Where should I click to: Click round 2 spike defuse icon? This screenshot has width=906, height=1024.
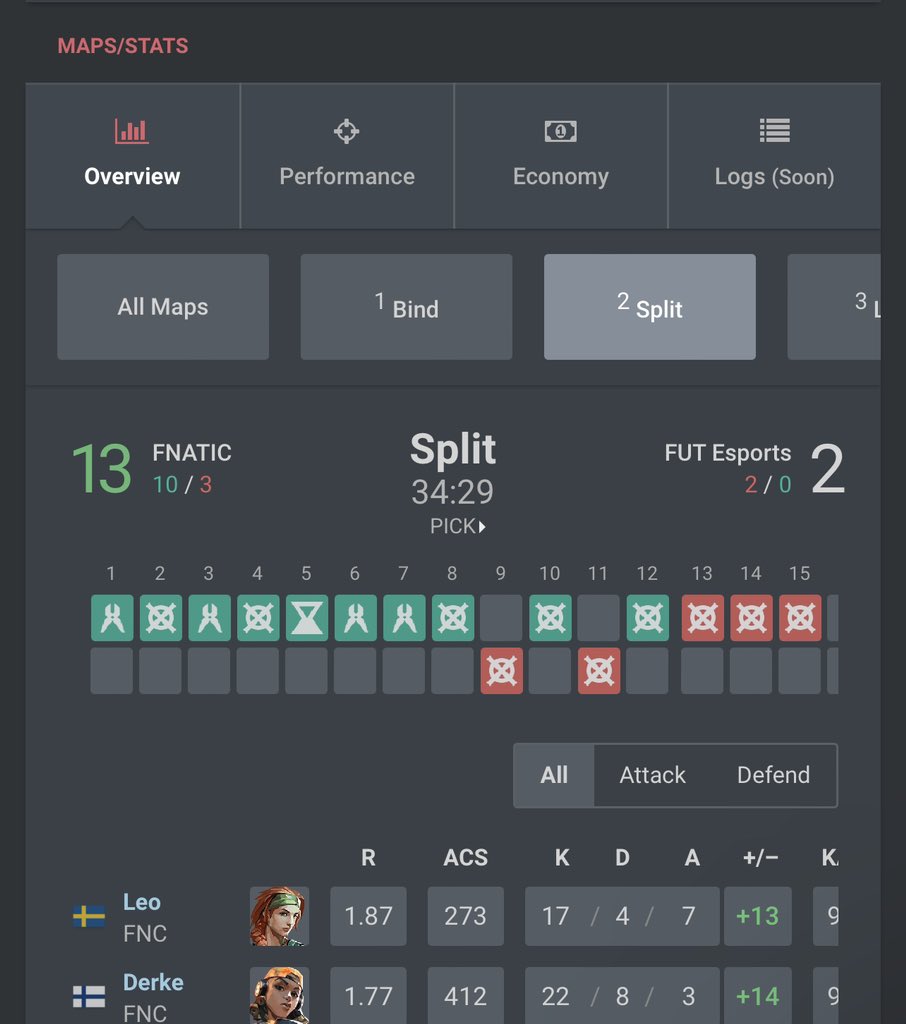pos(161,618)
